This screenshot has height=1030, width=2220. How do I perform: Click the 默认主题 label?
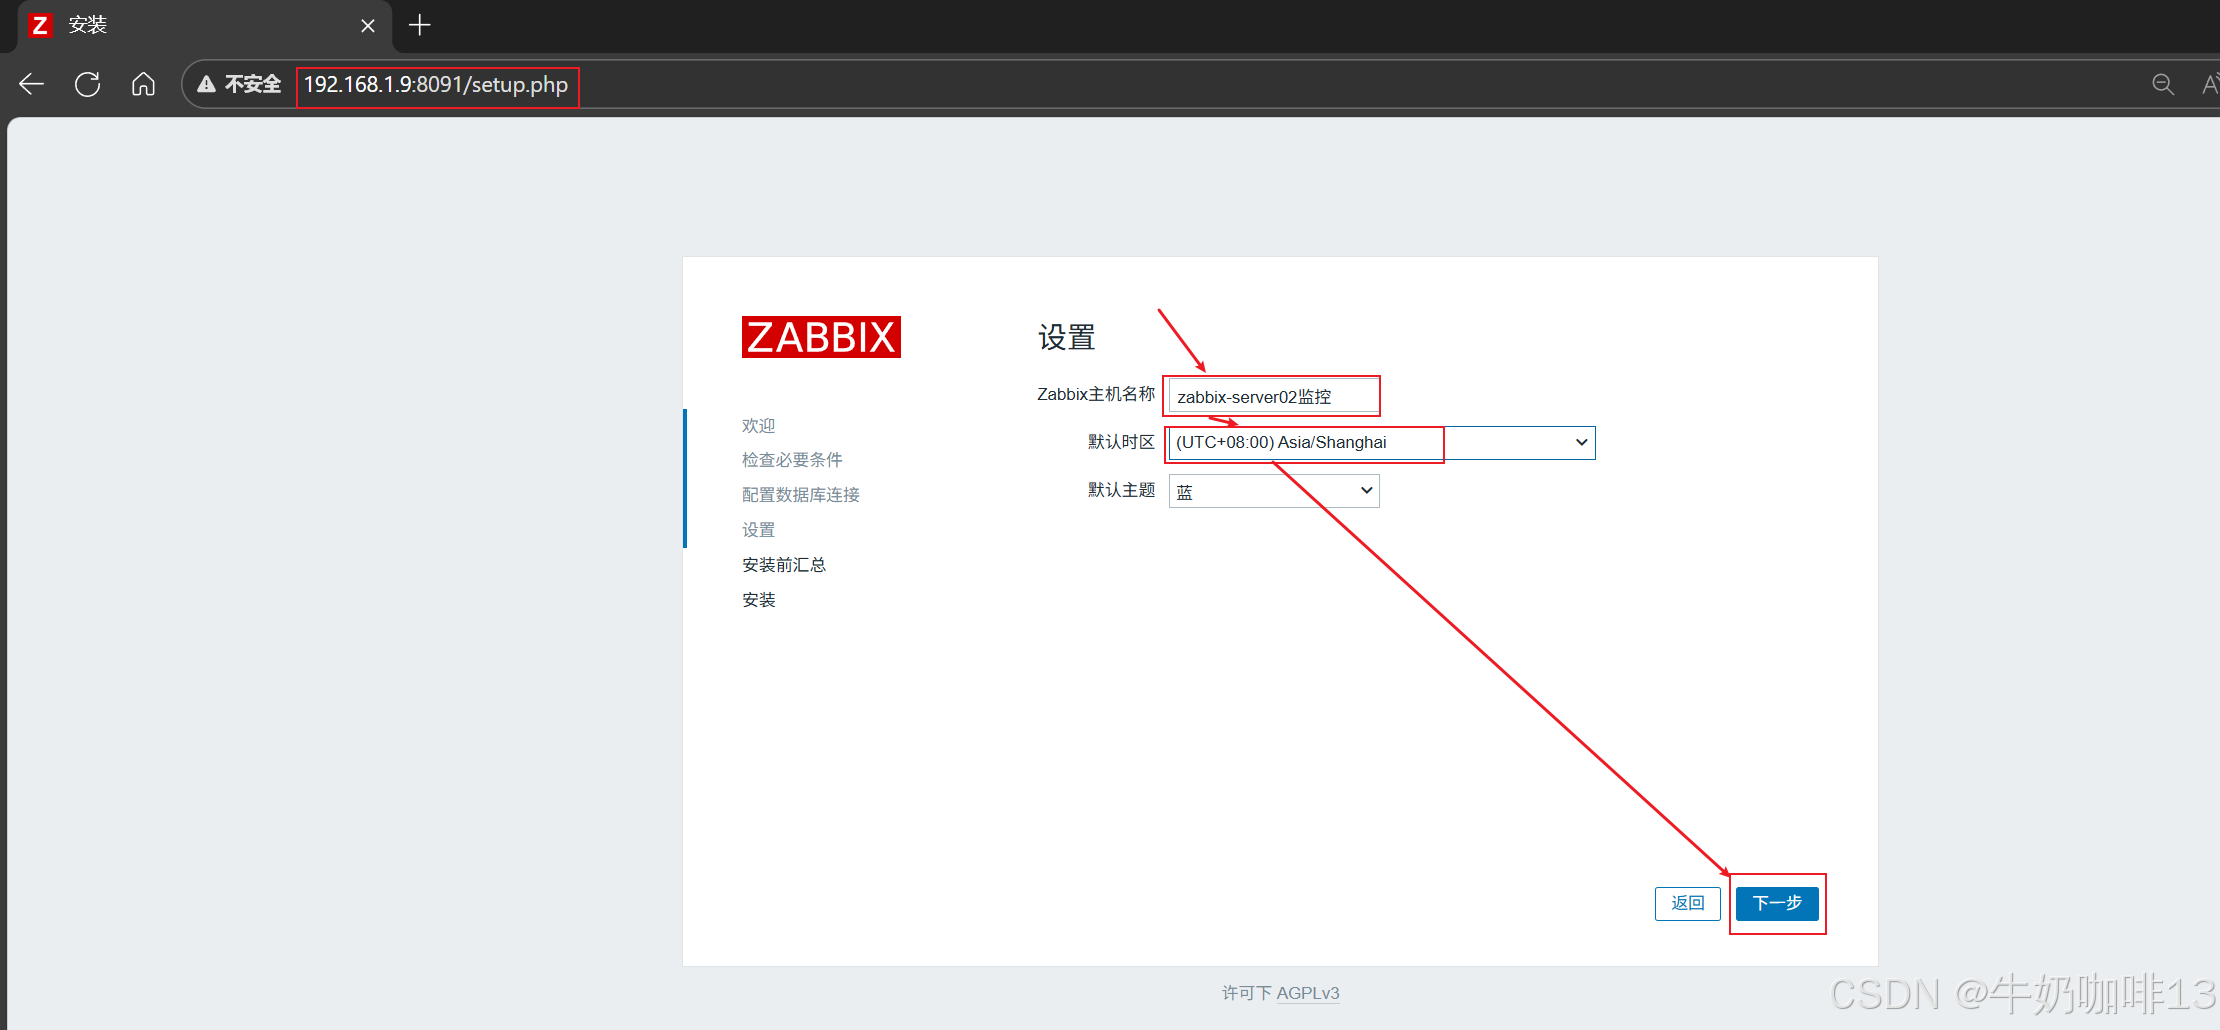(1121, 490)
